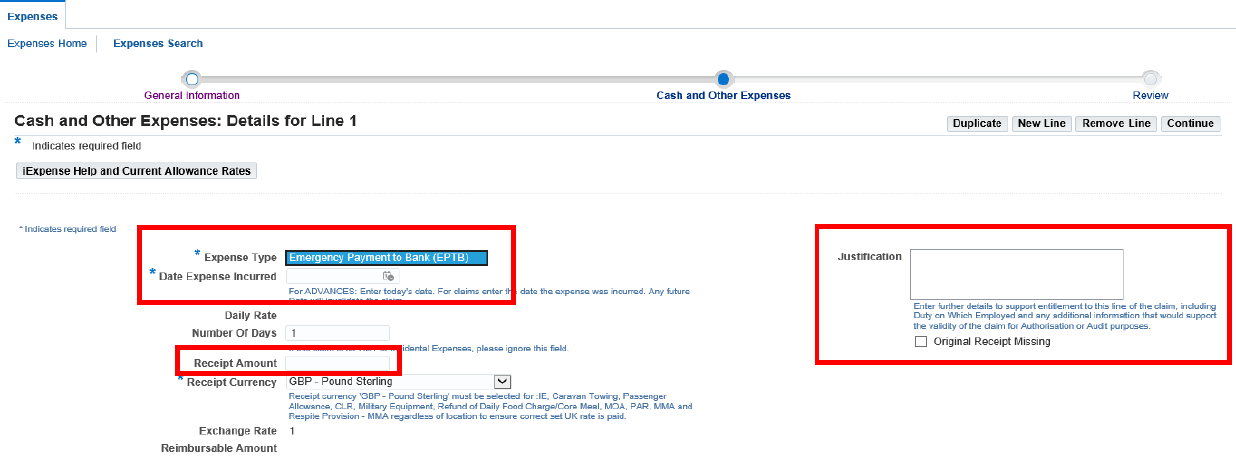
Task: Click the Cash and Other Expenses step circle
Action: (x=724, y=79)
